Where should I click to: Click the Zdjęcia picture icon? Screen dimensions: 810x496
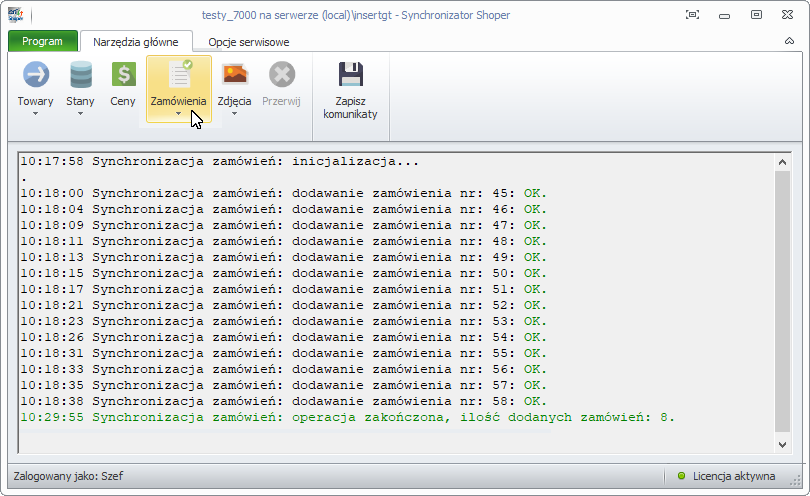(235, 74)
